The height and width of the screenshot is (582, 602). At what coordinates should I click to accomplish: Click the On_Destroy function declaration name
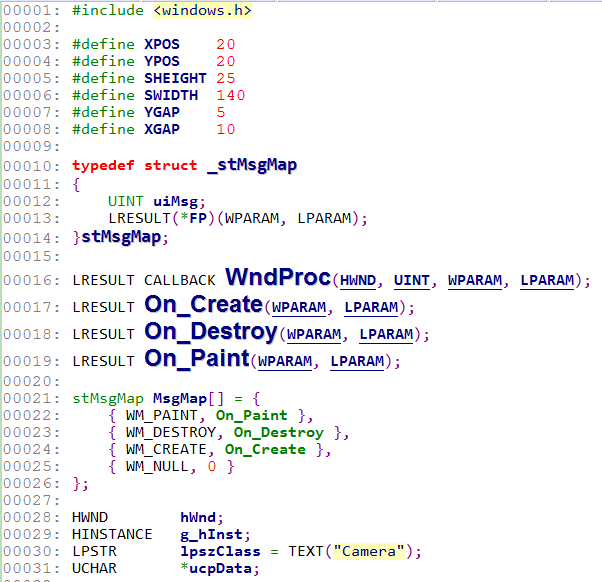coord(211,332)
